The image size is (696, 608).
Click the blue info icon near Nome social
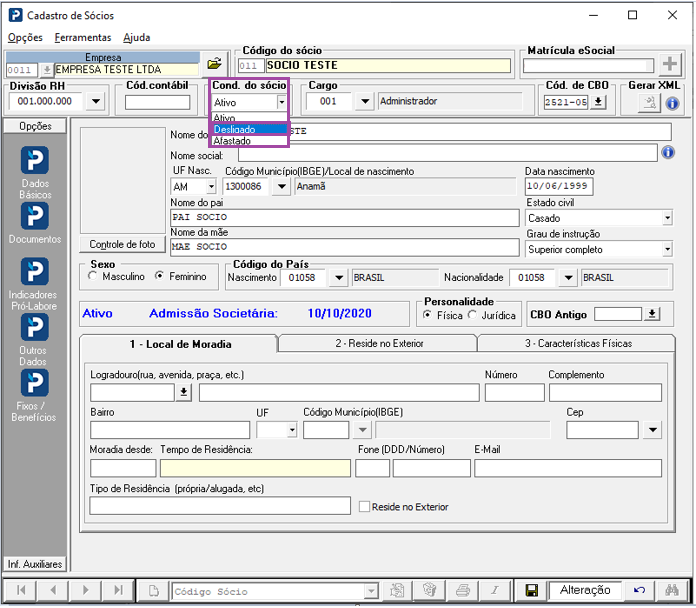pyautogui.click(x=668, y=153)
